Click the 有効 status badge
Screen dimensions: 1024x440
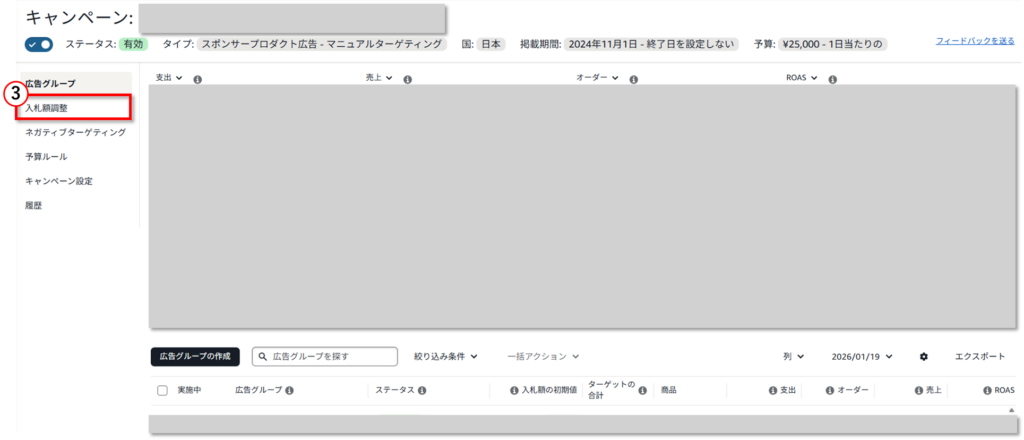point(133,44)
